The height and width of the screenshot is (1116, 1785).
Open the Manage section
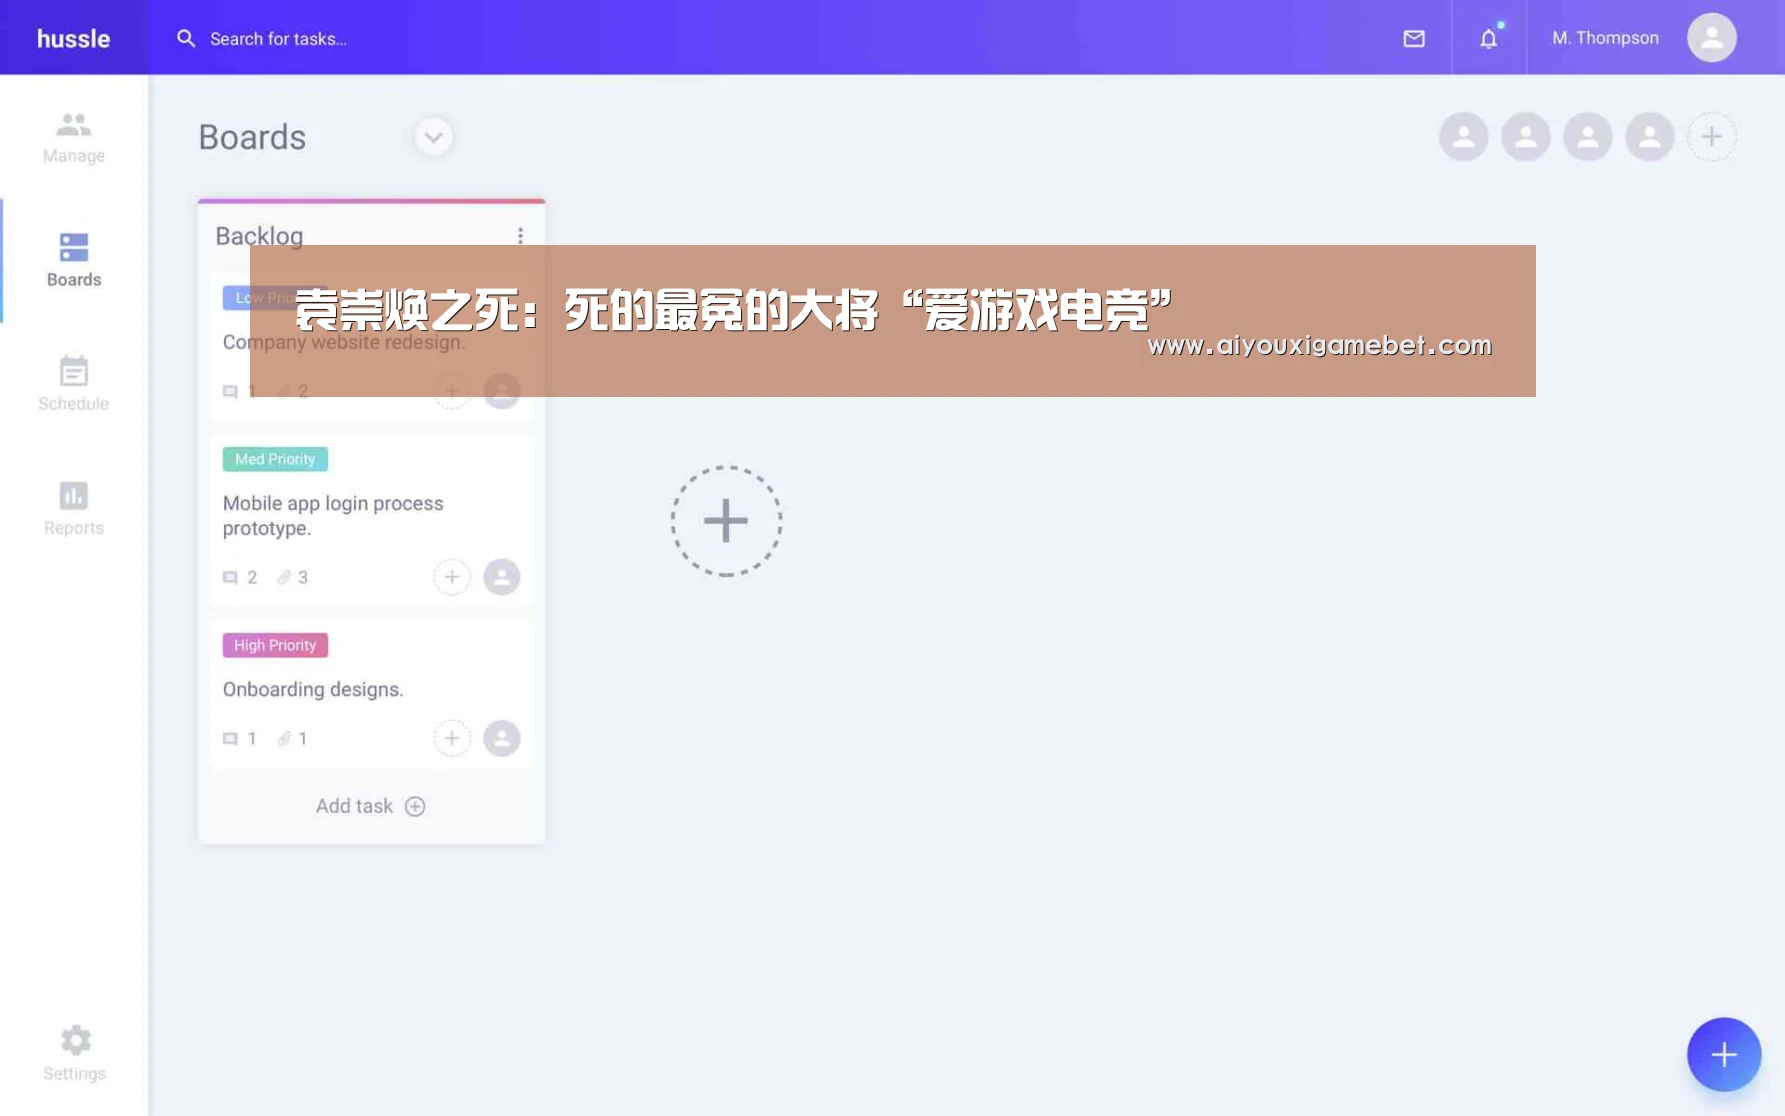pyautogui.click(x=74, y=137)
